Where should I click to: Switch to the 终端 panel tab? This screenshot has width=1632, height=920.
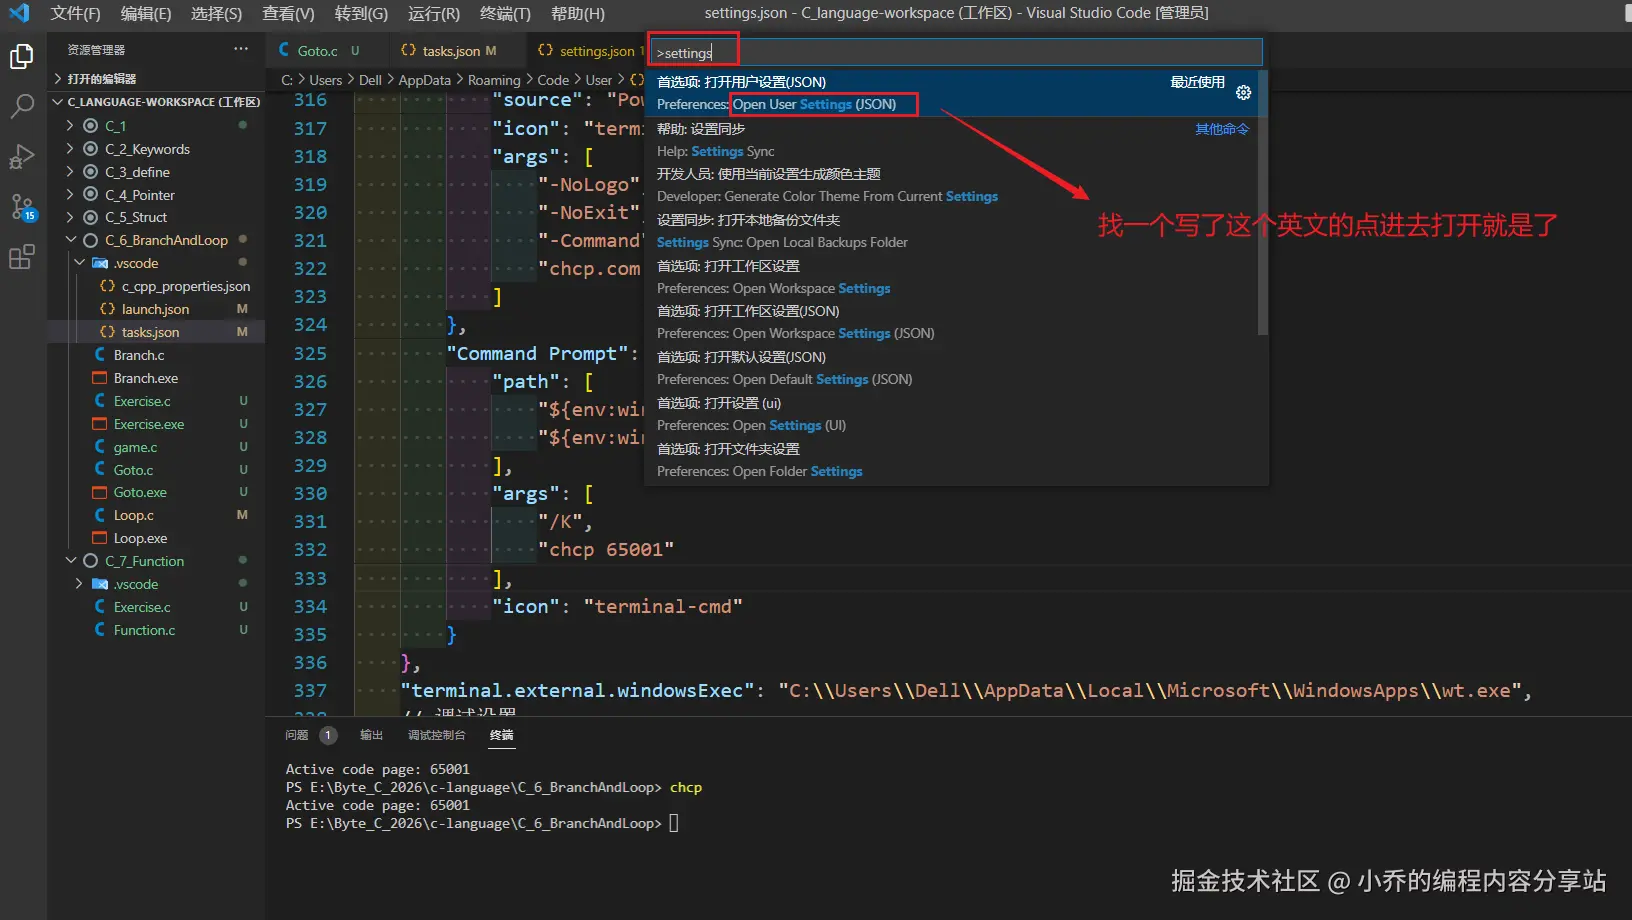(x=501, y=735)
